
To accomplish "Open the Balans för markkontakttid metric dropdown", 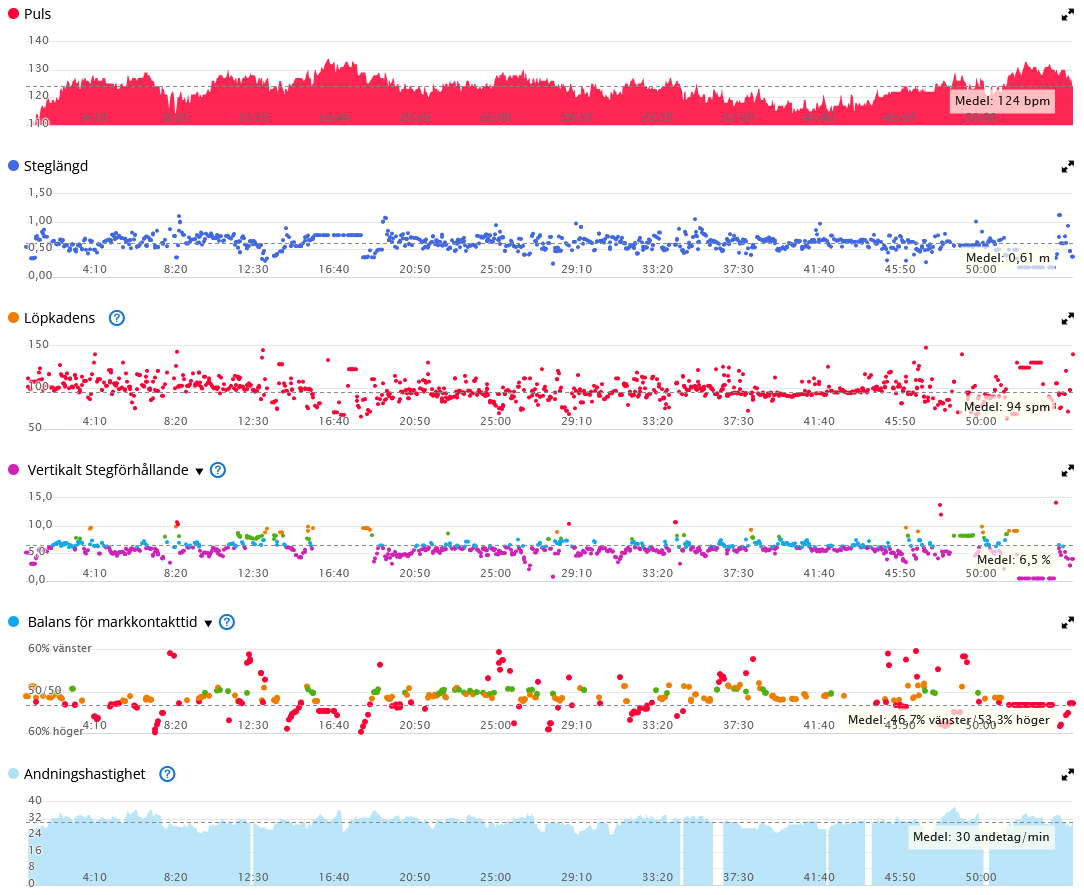I will 208,623.
